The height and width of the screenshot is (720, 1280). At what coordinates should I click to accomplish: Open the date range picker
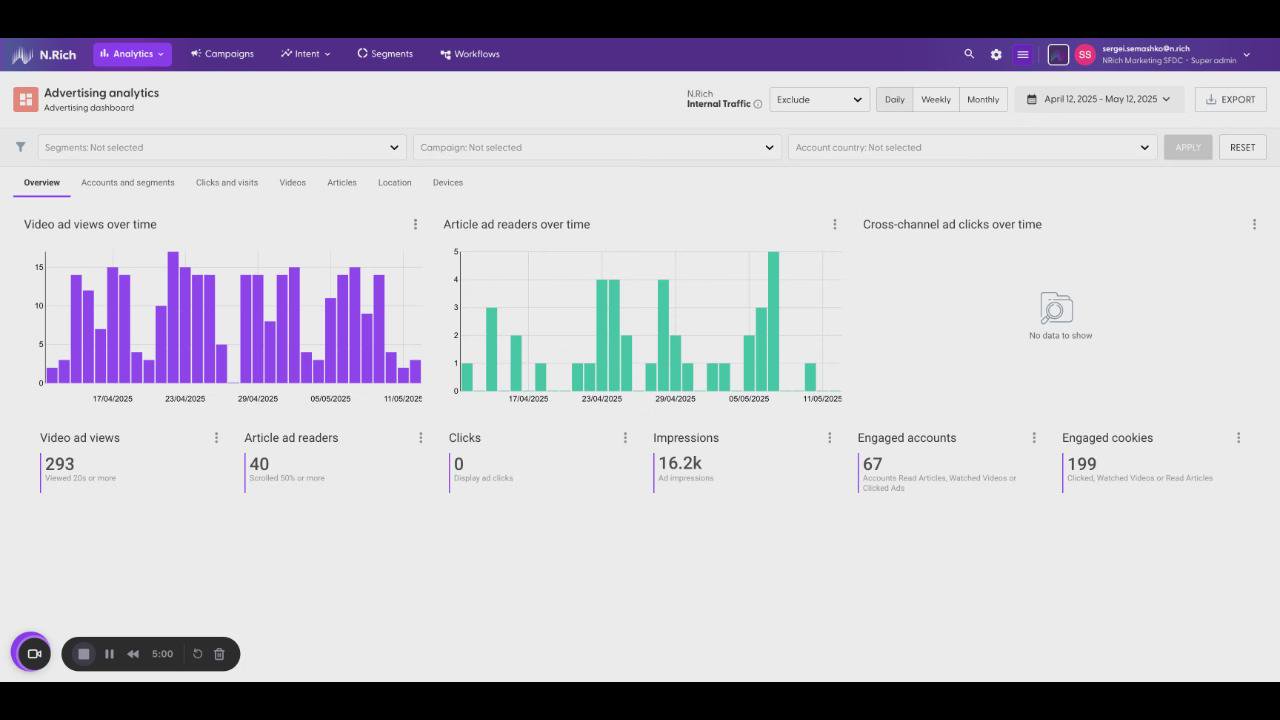tap(1099, 99)
